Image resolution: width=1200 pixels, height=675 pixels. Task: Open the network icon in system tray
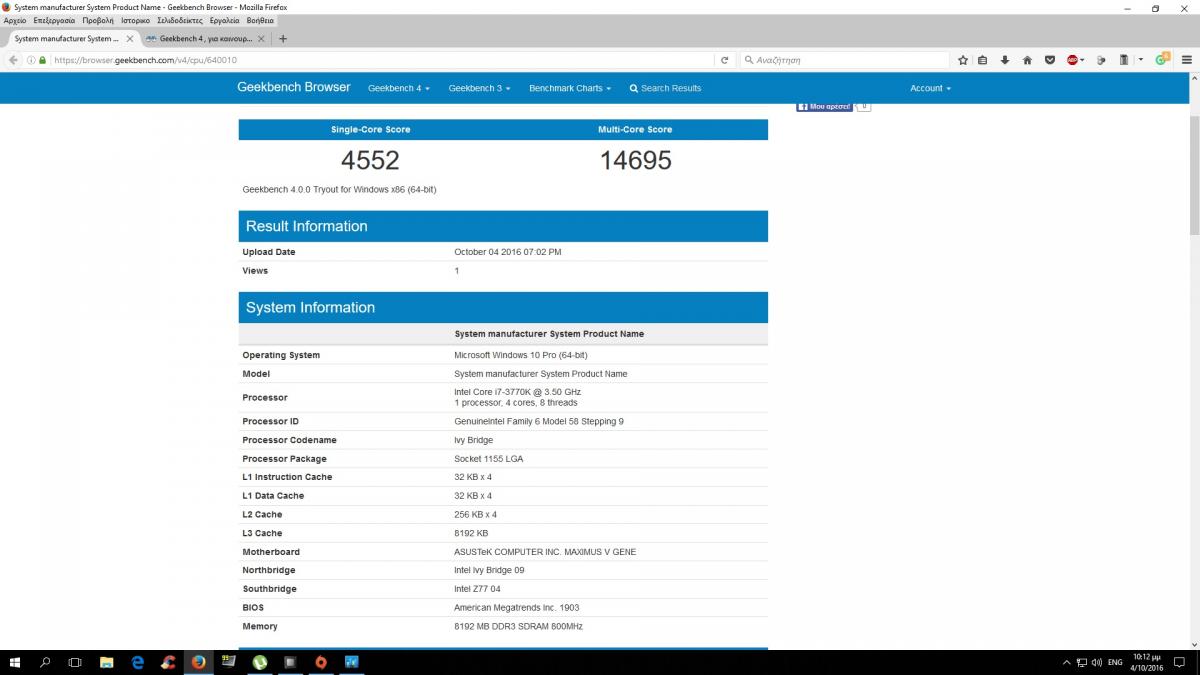pos(1082,662)
